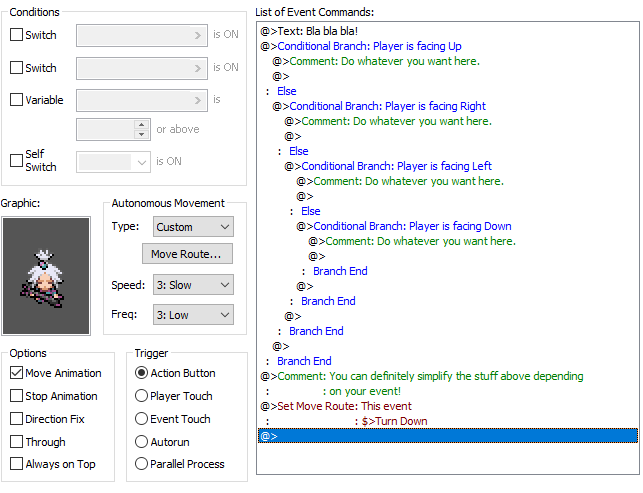Enable the Variable condition checkbox
The image size is (643, 493).
pyautogui.click(x=17, y=100)
